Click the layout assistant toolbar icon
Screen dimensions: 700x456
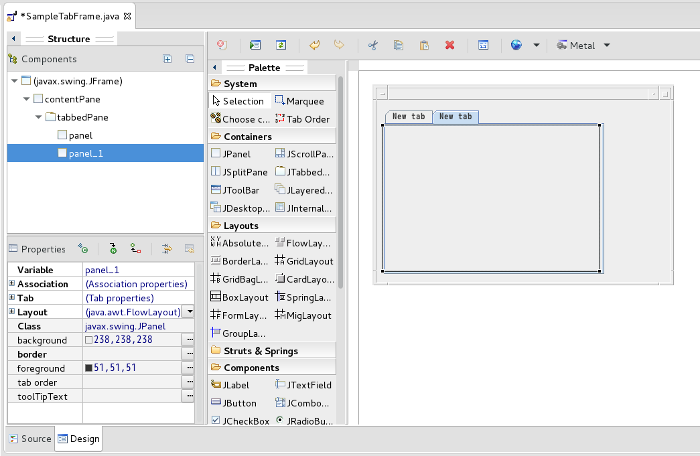483,45
